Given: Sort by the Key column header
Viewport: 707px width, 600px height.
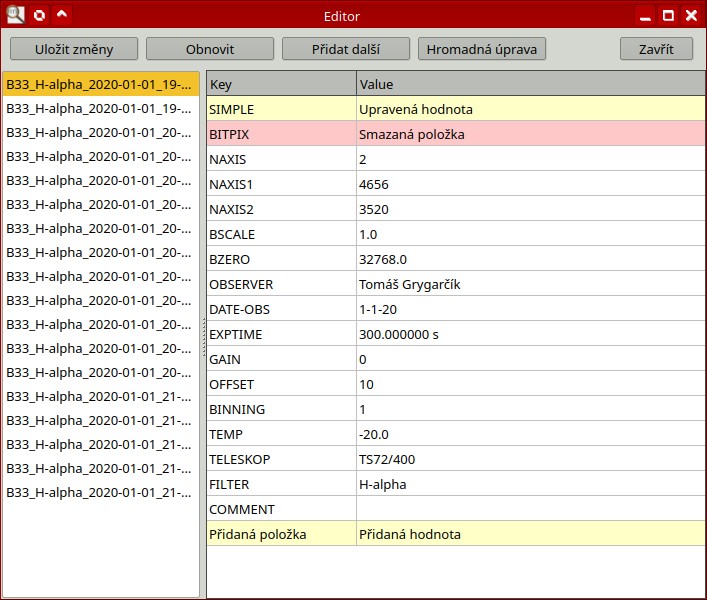Looking at the screenshot, I should pyautogui.click(x=281, y=85).
